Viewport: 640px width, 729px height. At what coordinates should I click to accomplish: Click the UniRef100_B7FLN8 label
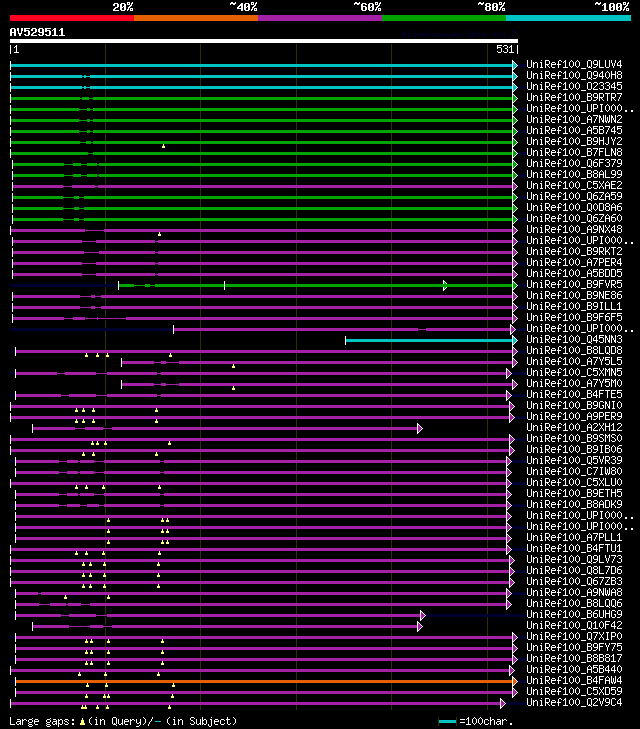tap(574, 152)
